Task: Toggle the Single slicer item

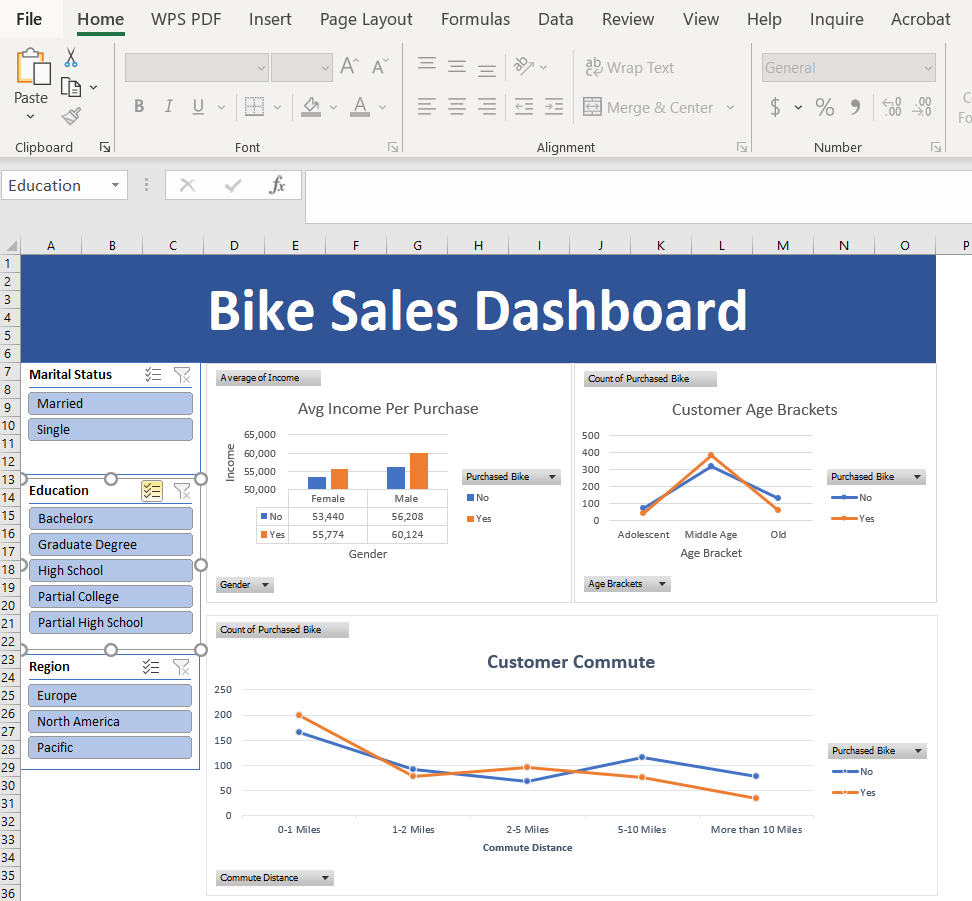Action: point(110,430)
